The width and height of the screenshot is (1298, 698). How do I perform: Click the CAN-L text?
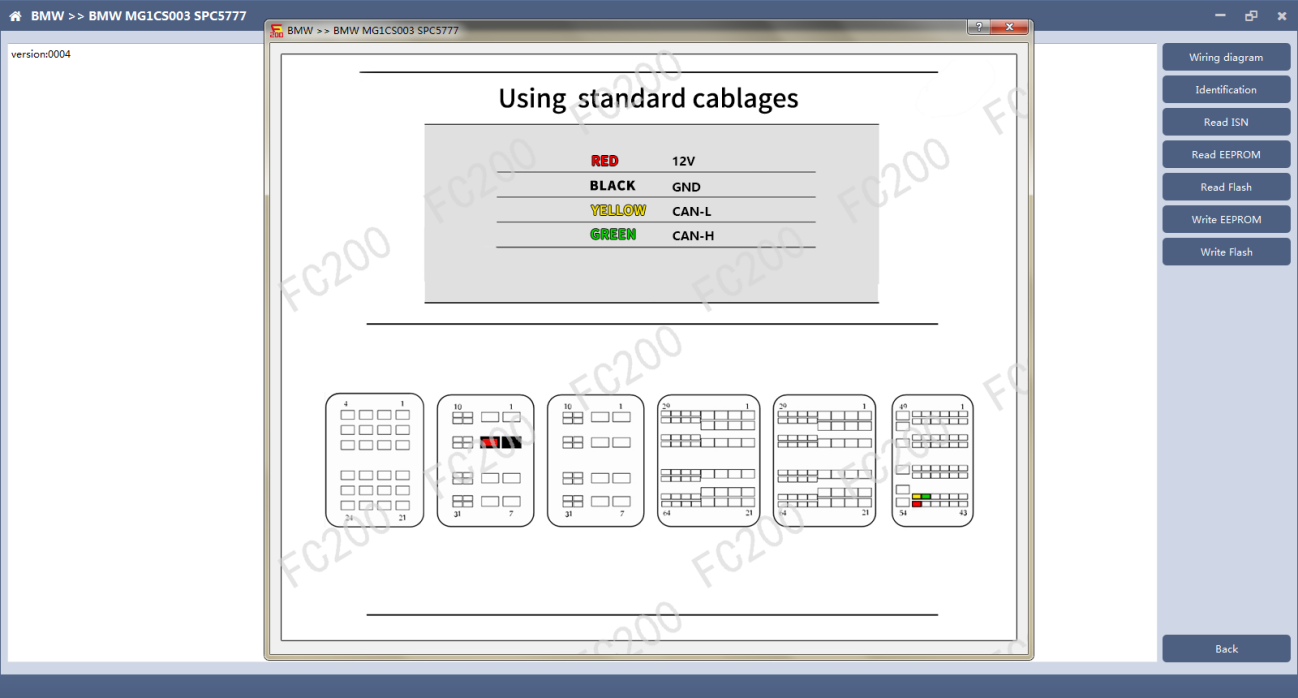(692, 212)
